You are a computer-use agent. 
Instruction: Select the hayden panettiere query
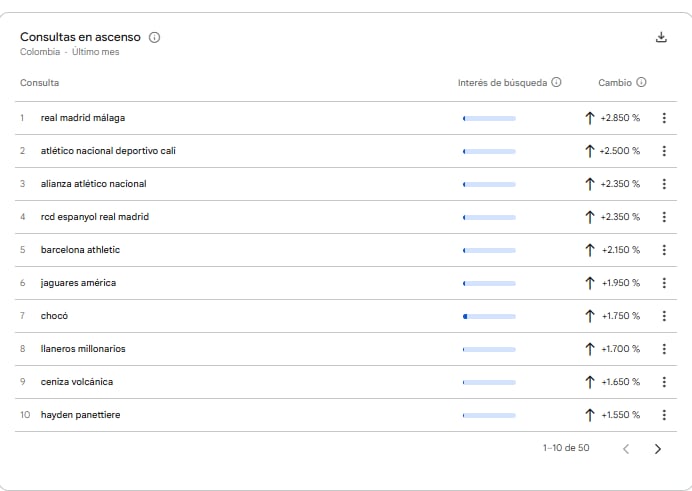pyautogui.click(x=80, y=415)
